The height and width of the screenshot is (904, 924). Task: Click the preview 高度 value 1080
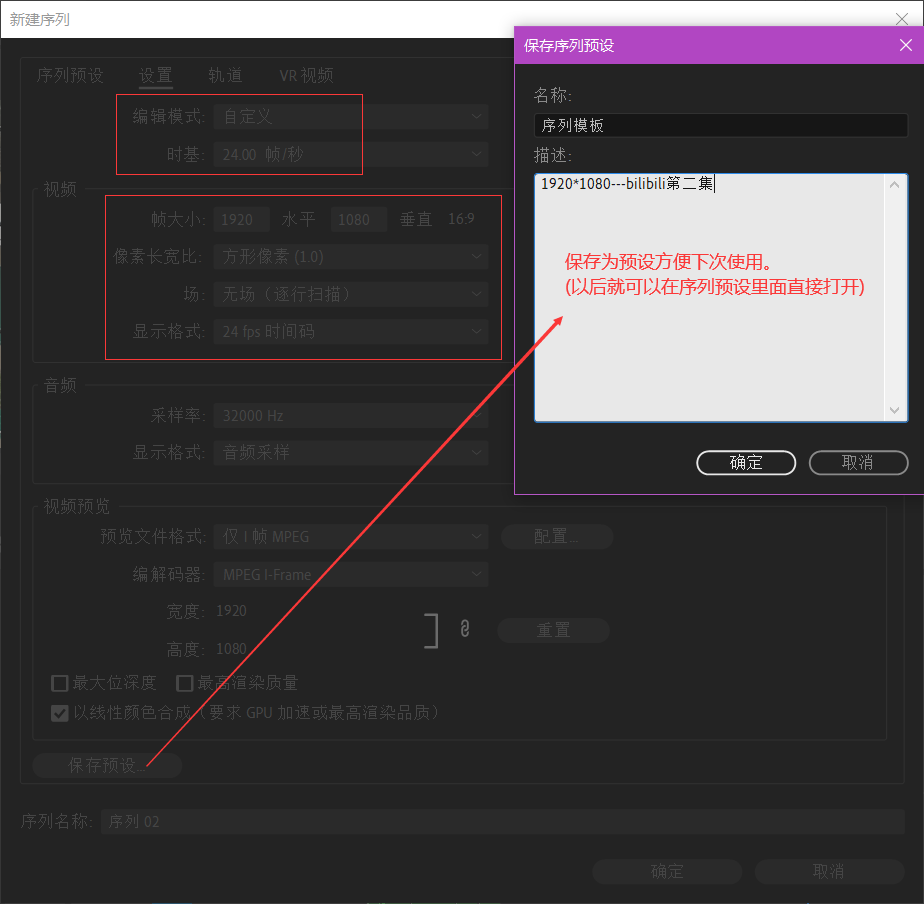(232, 649)
